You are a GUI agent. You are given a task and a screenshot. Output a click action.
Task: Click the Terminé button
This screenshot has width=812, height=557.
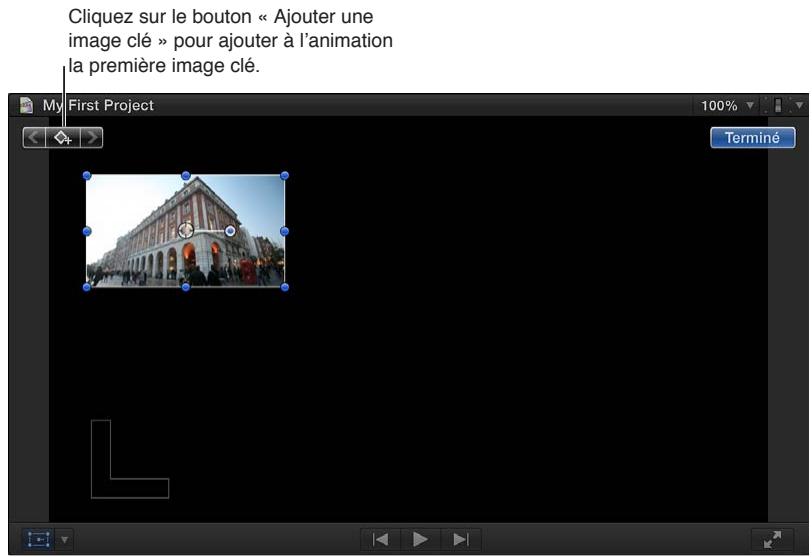click(x=752, y=138)
